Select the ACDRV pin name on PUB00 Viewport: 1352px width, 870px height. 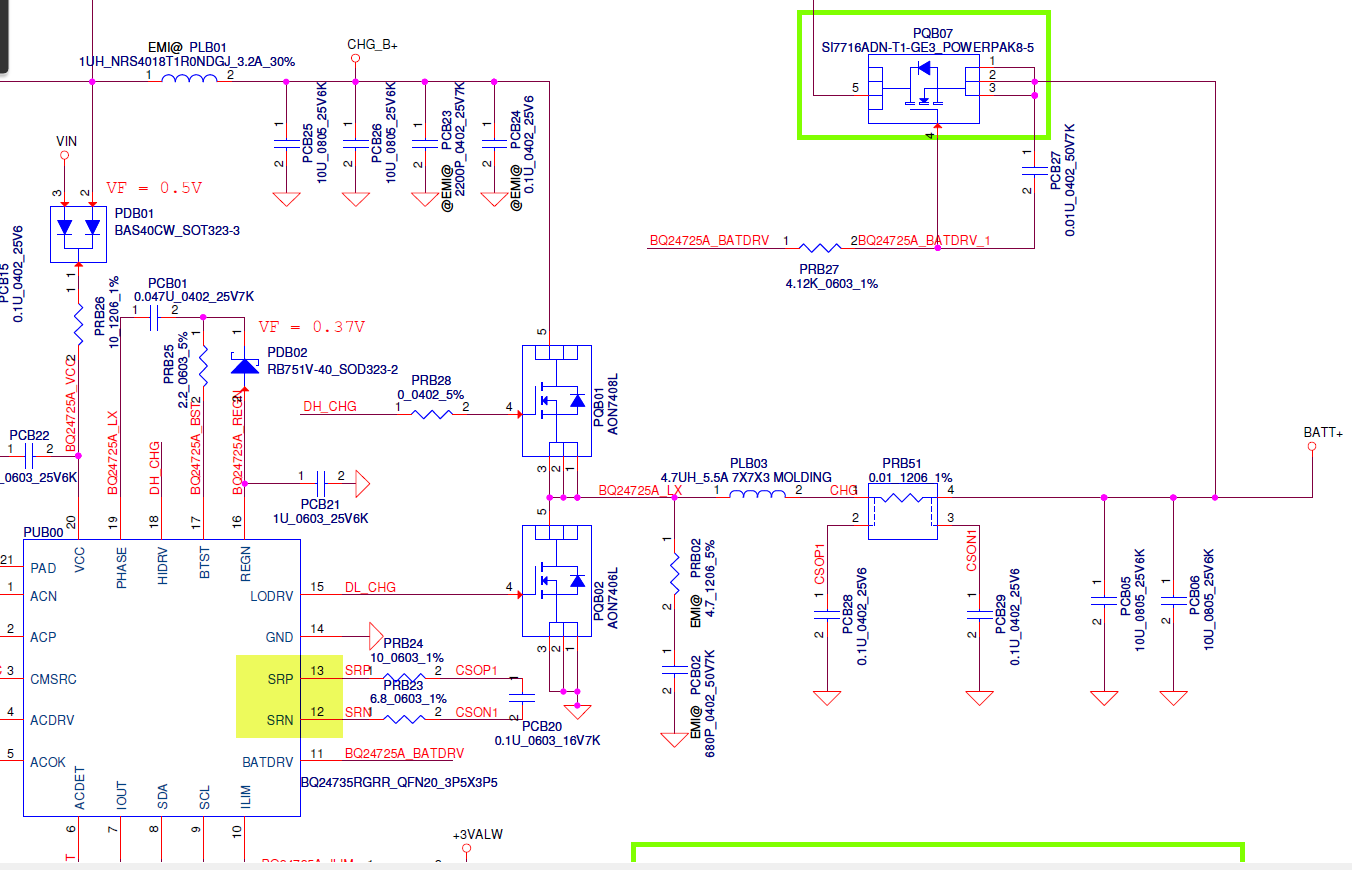click(52, 720)
